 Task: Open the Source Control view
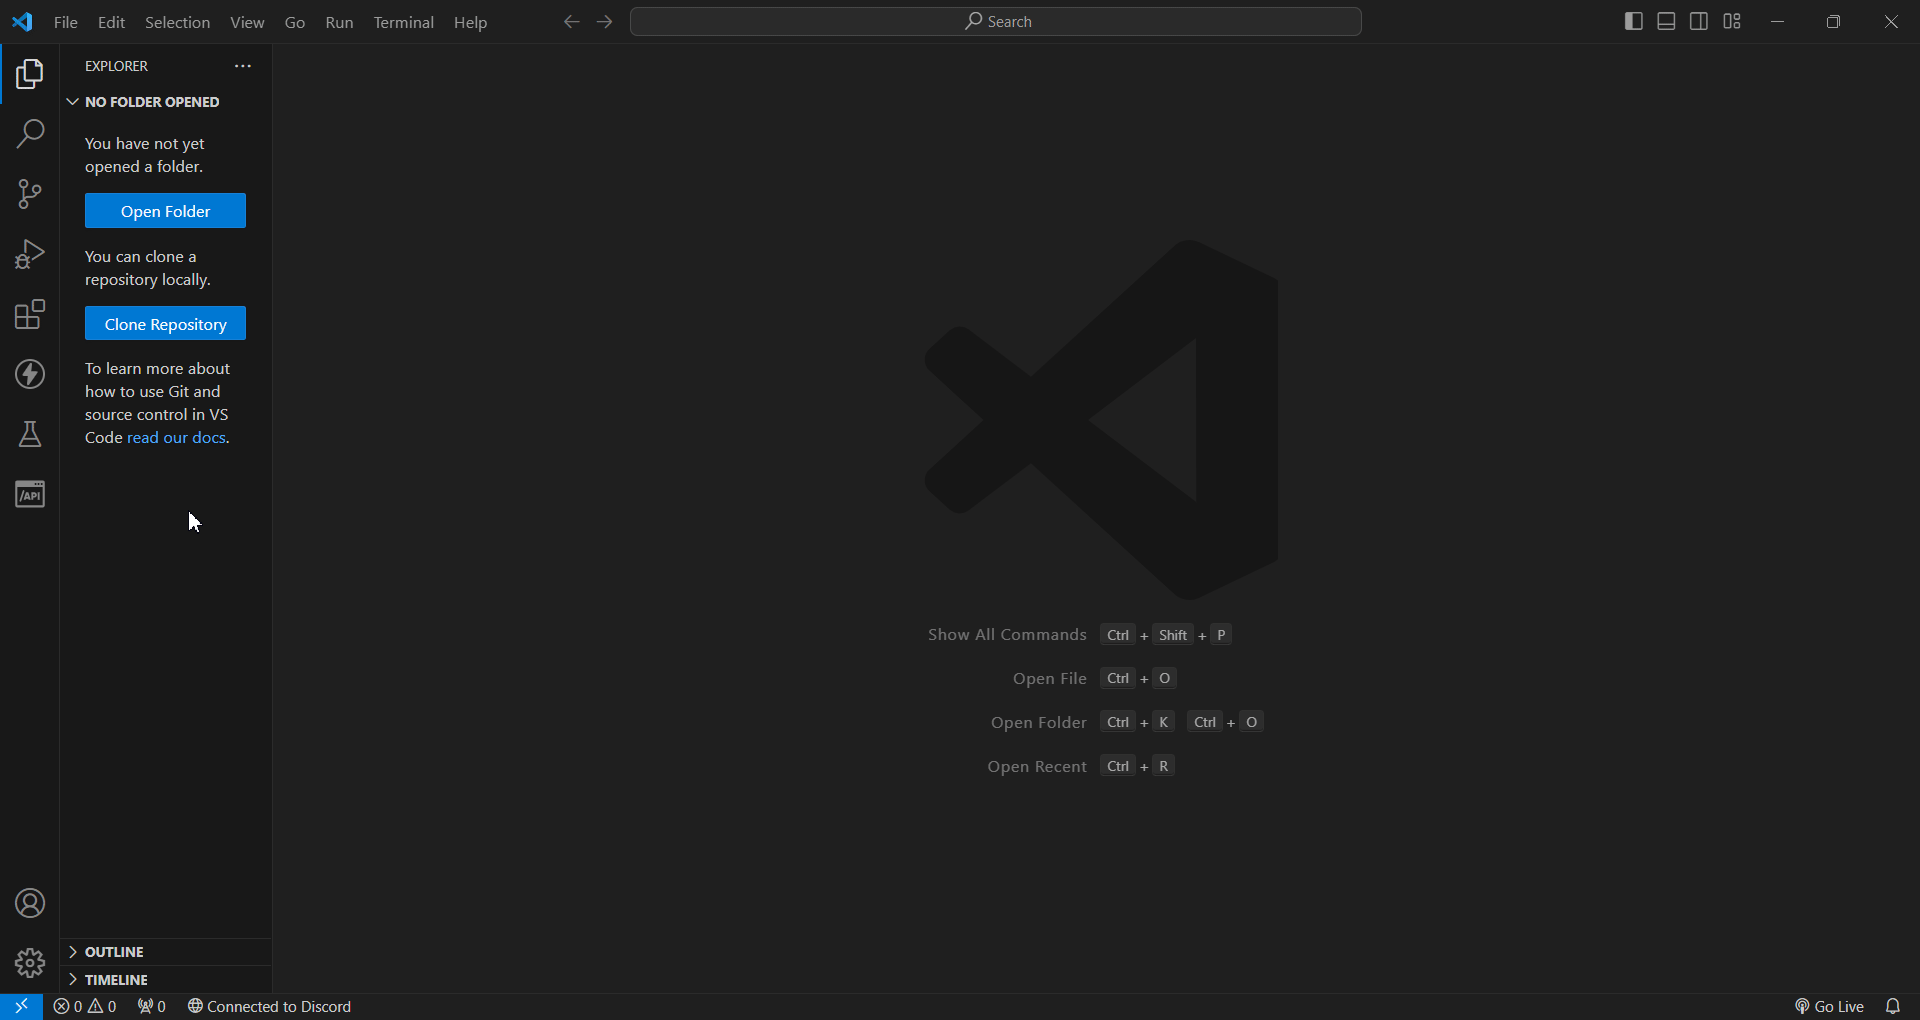[30, 194]
